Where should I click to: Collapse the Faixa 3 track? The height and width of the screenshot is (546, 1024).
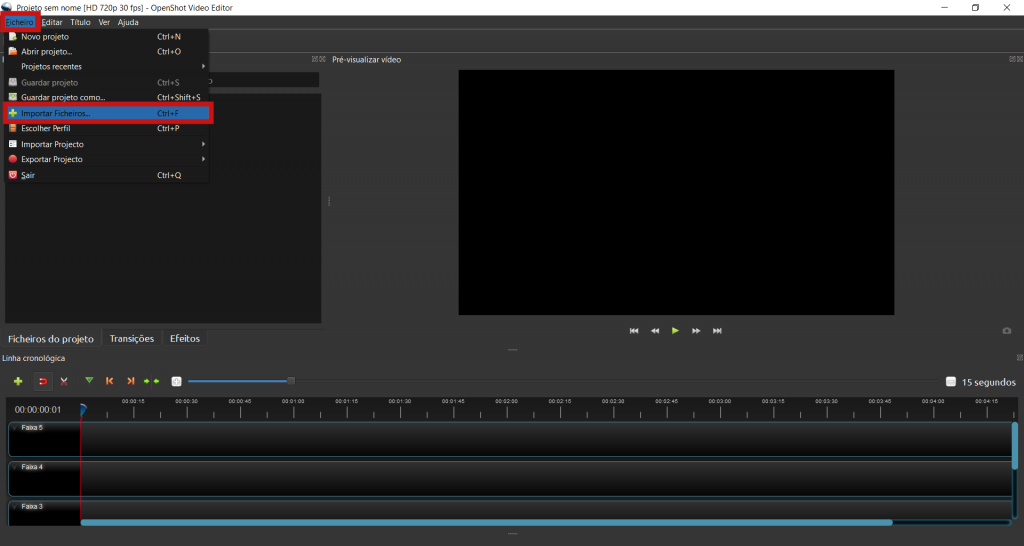pos(15,506)
